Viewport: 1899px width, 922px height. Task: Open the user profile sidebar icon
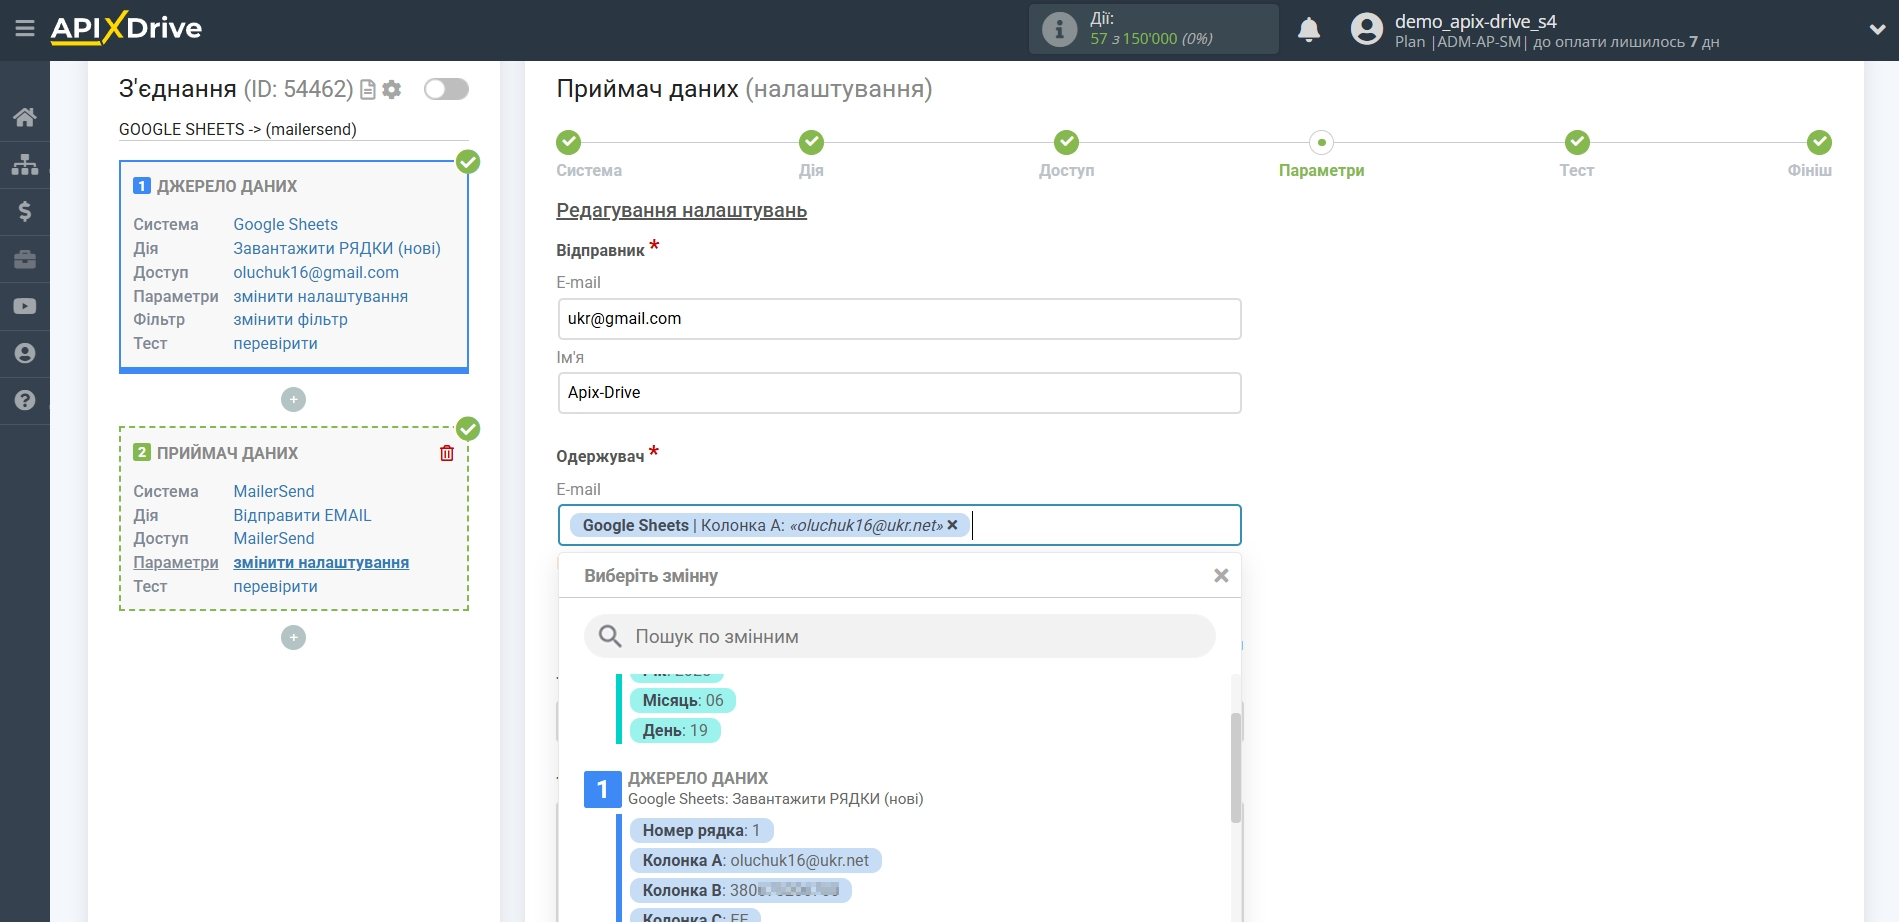25,353
